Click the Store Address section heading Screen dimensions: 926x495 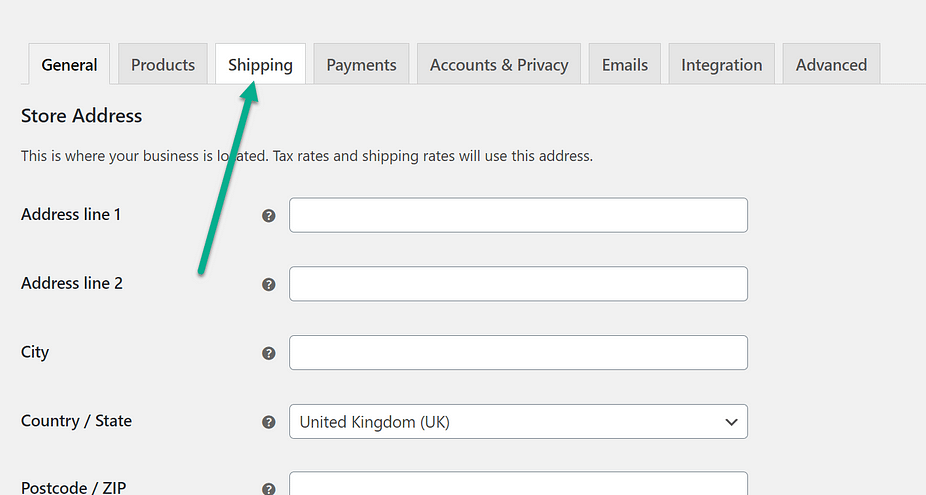click(x=81, y=116)
